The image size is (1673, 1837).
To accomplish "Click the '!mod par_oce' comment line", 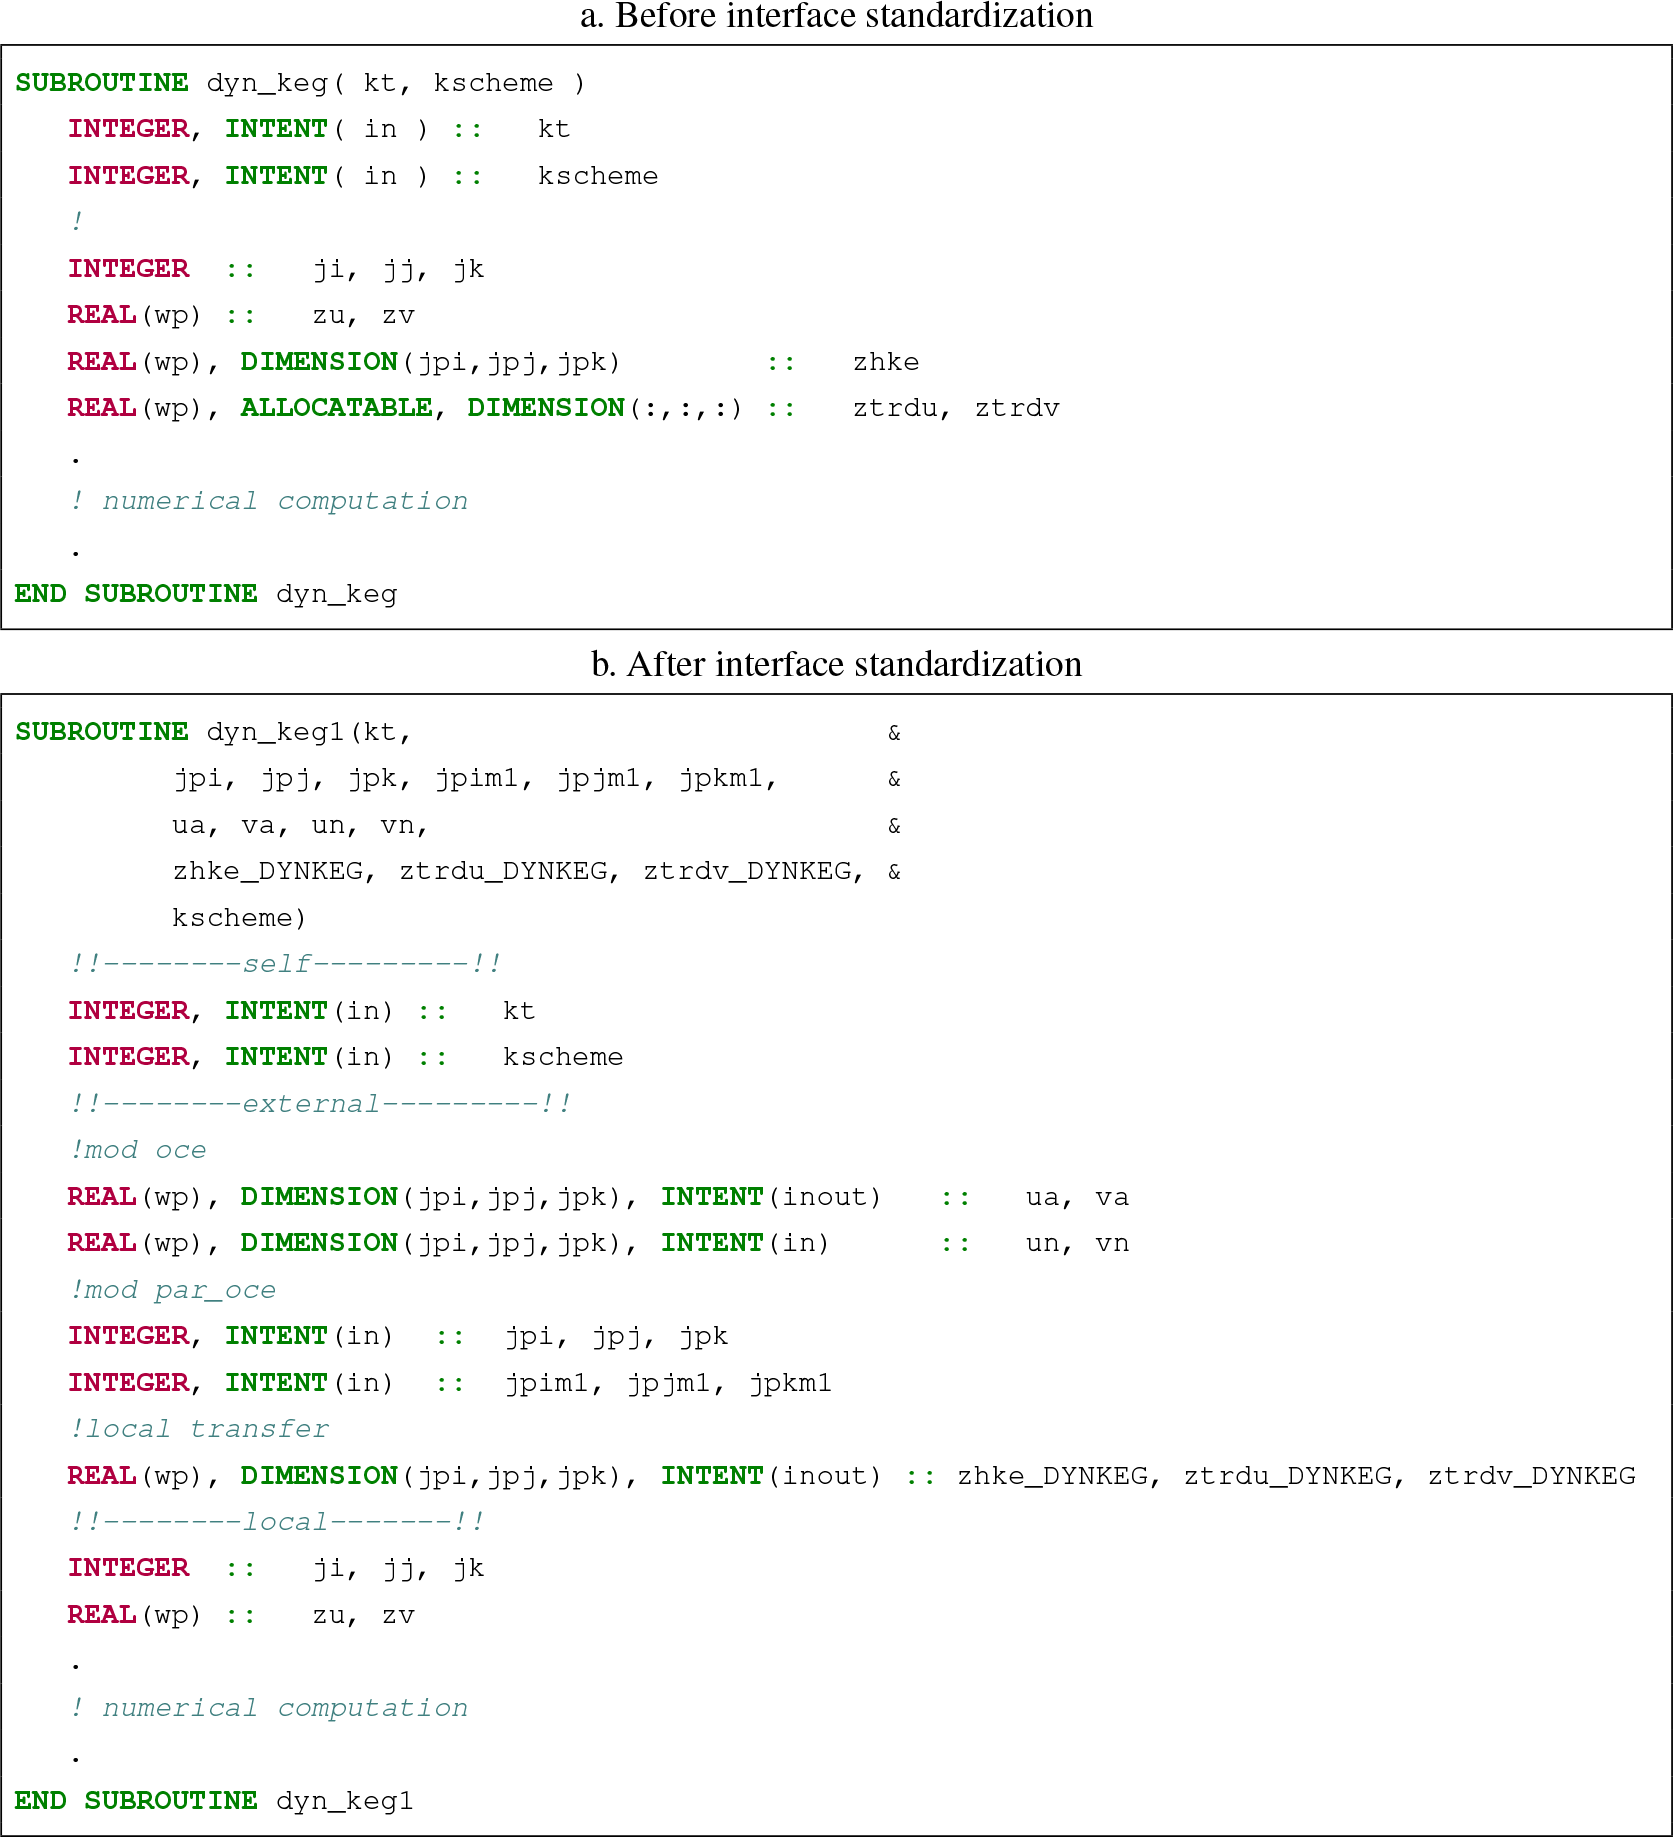I will [x=172, y=1290].
